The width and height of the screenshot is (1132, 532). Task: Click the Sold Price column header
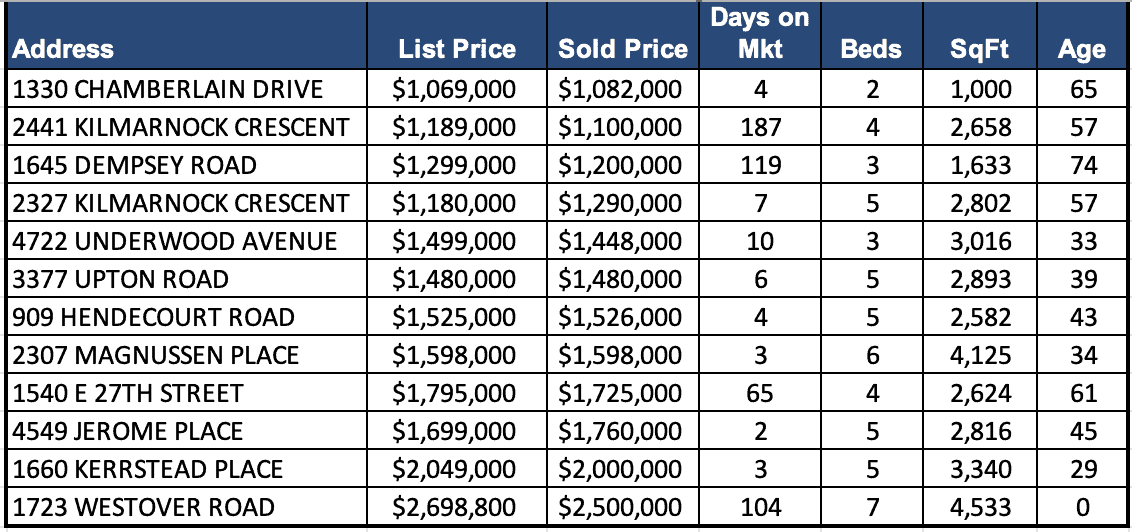622,49
